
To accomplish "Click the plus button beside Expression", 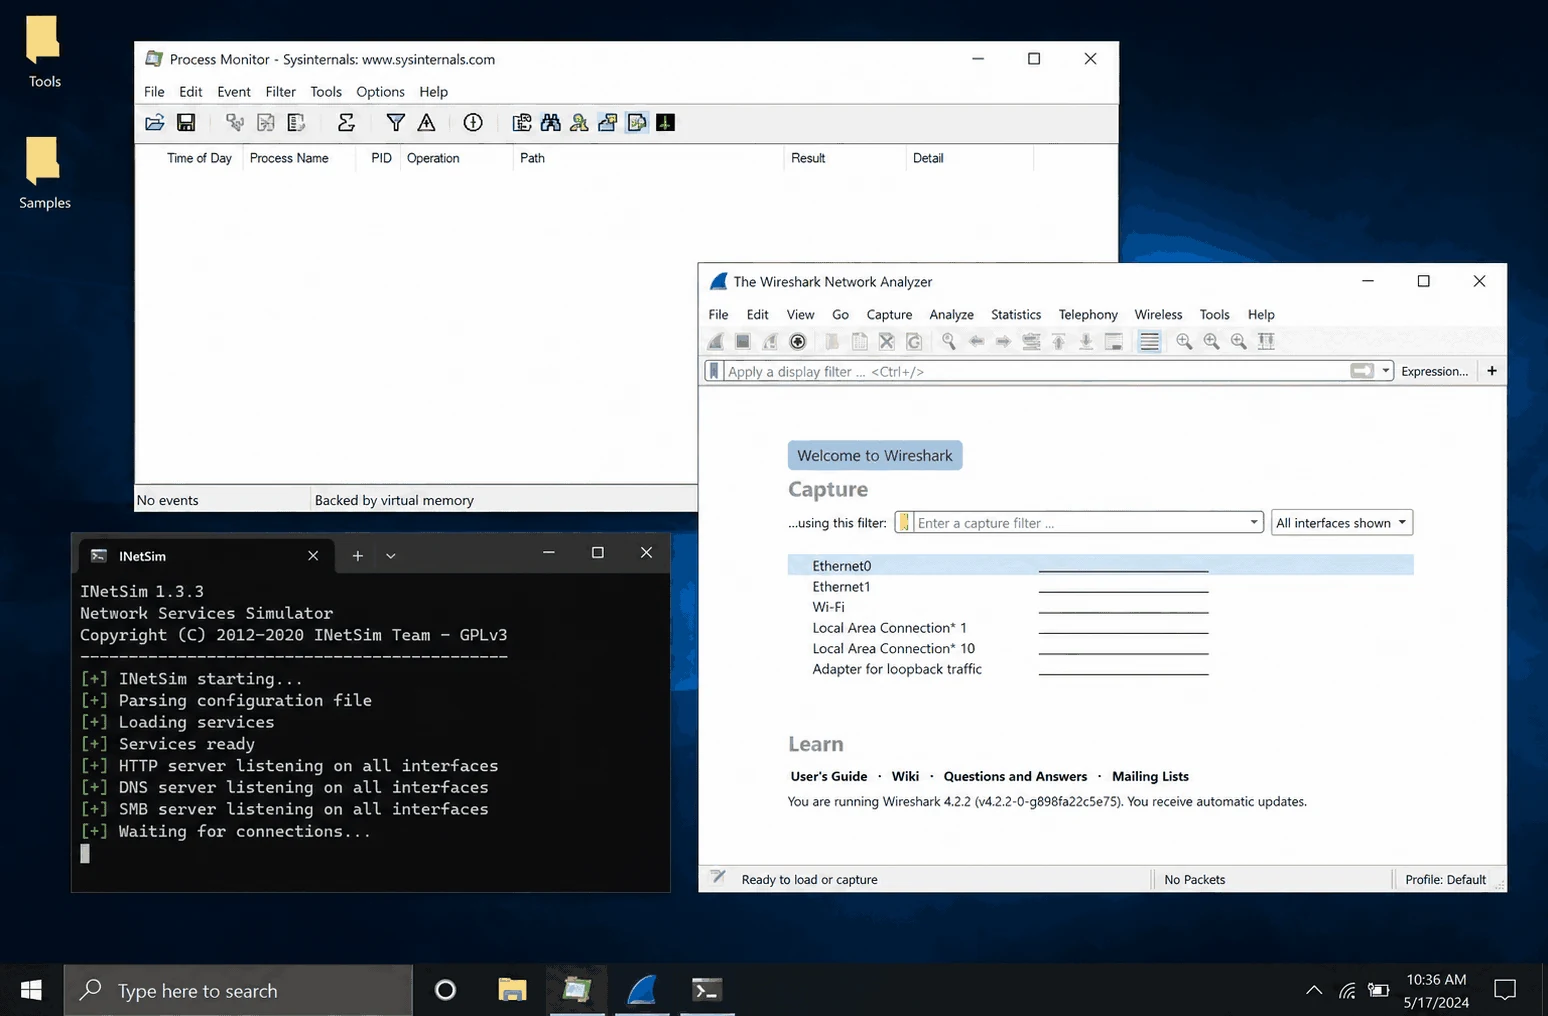I will (x=1491, y=371).
